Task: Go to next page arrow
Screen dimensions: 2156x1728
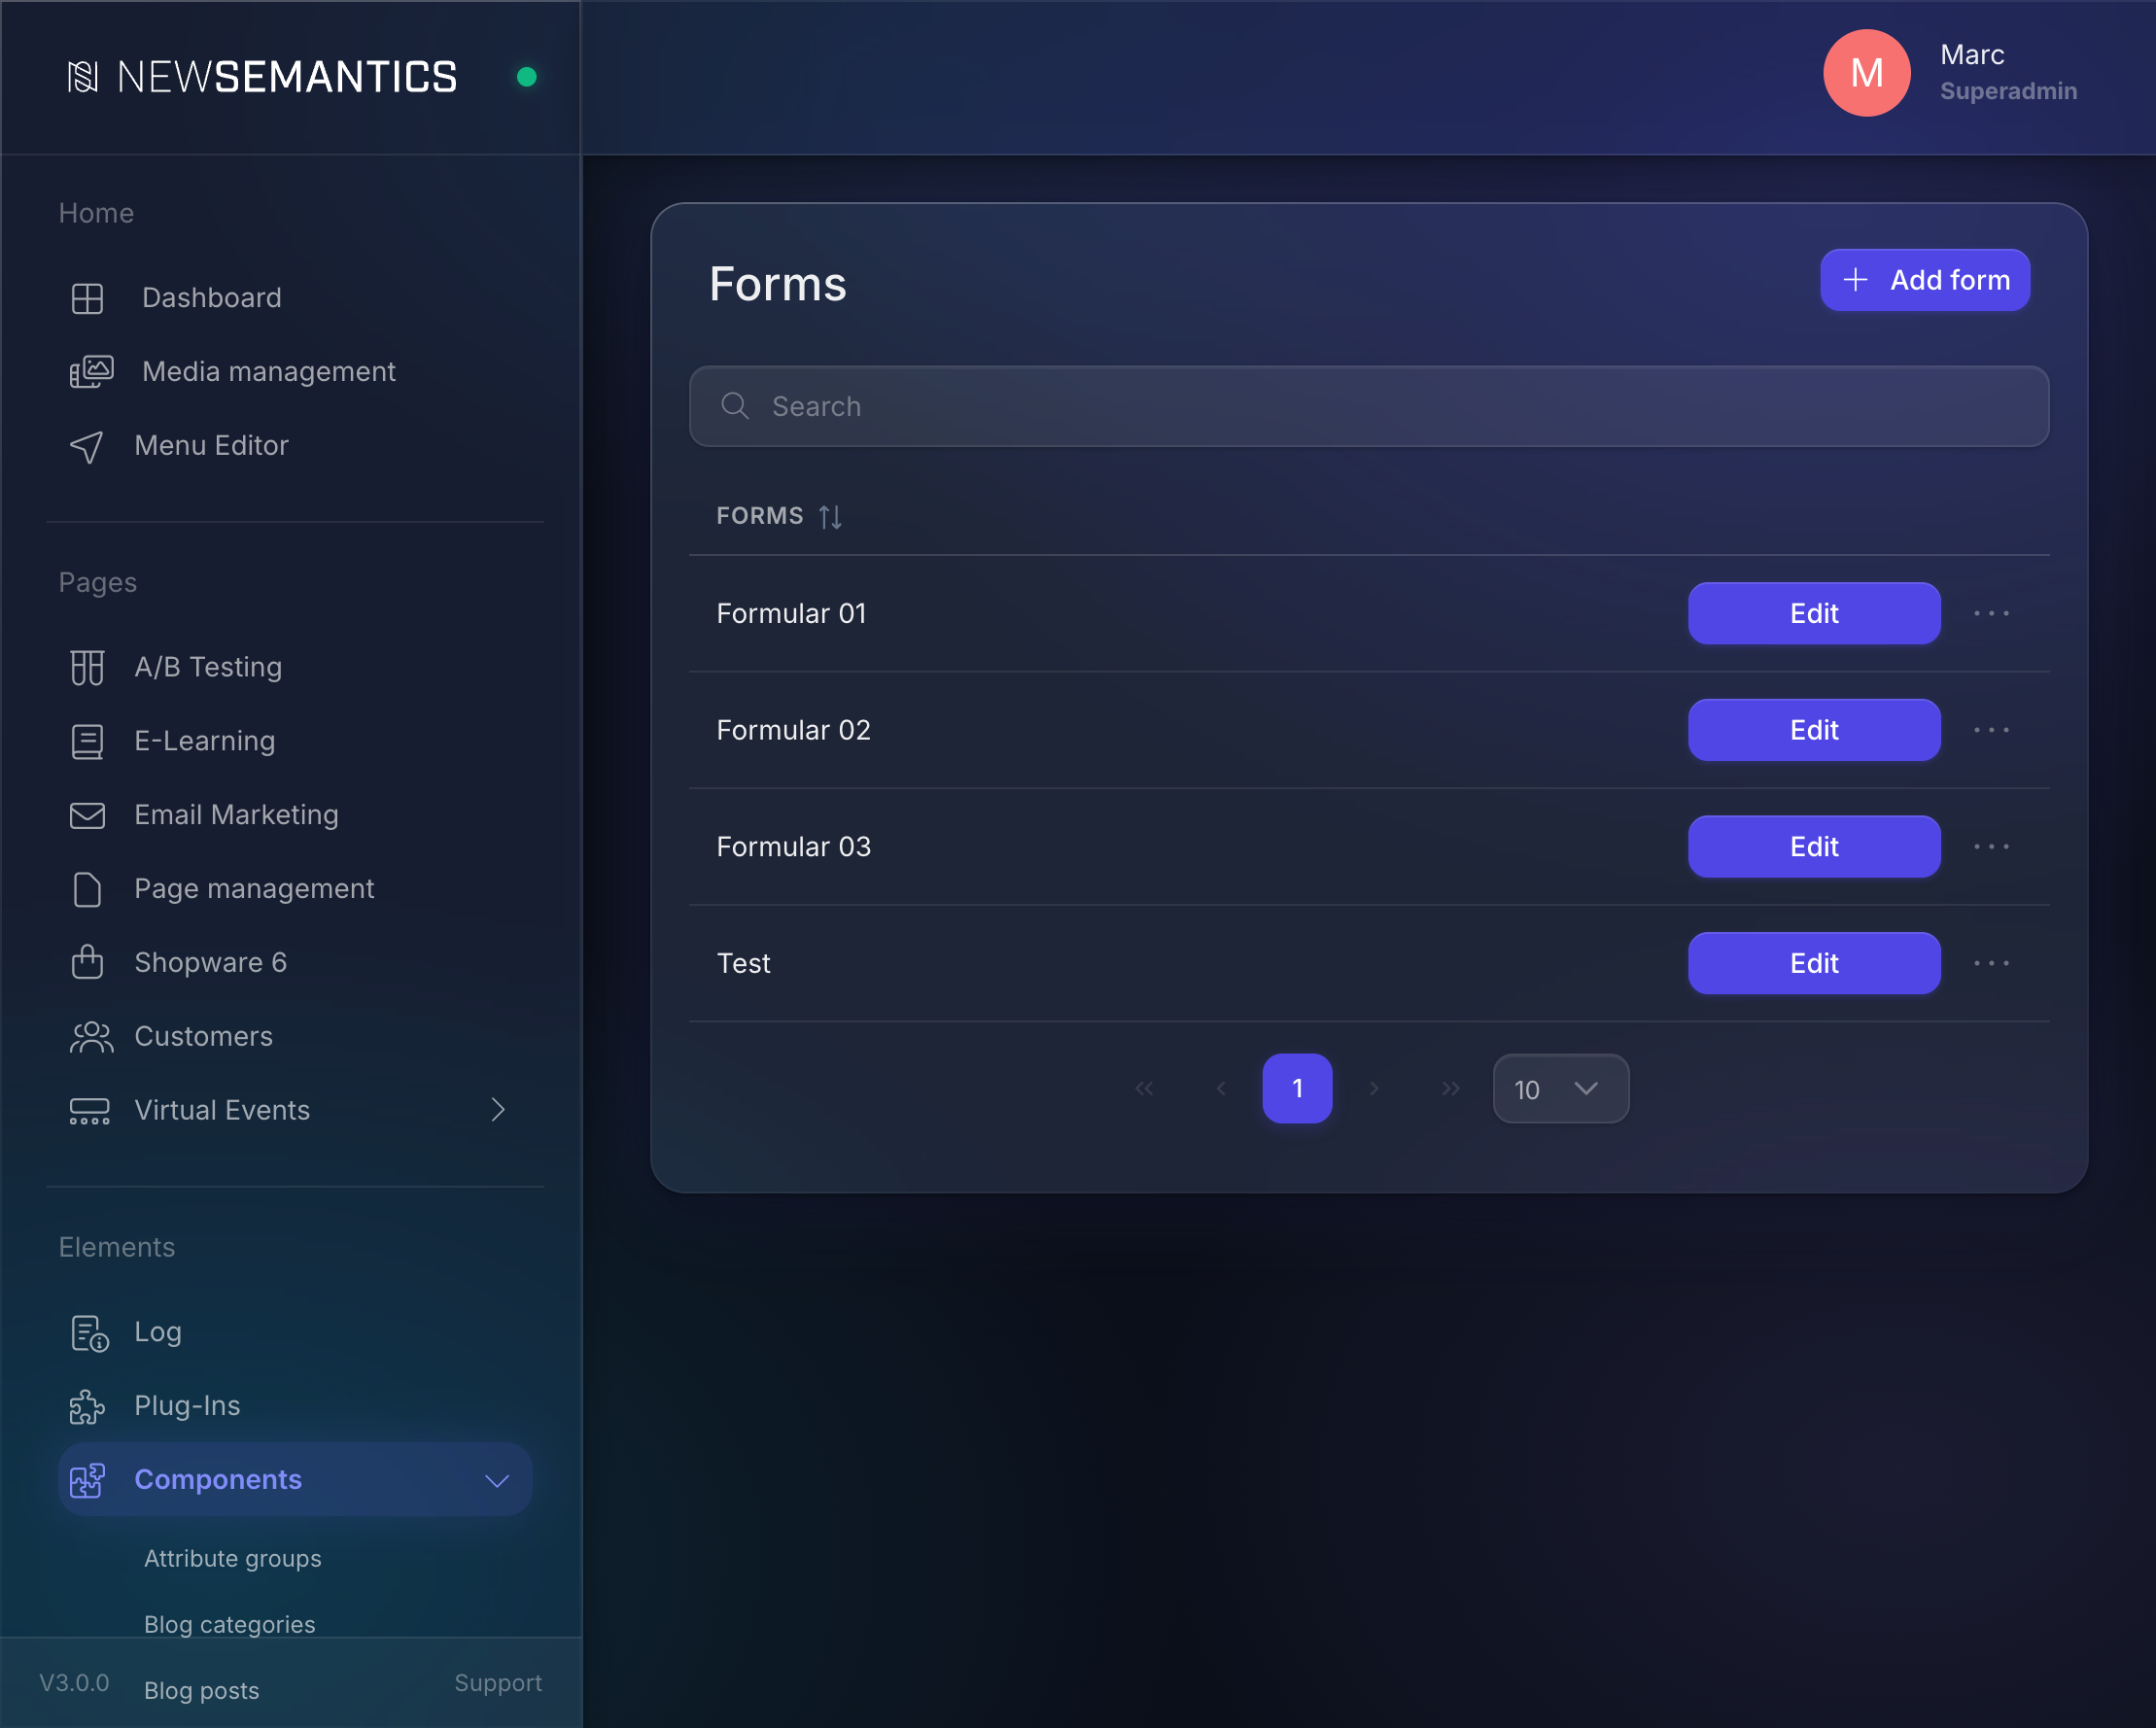Action: [1374, 1088]
